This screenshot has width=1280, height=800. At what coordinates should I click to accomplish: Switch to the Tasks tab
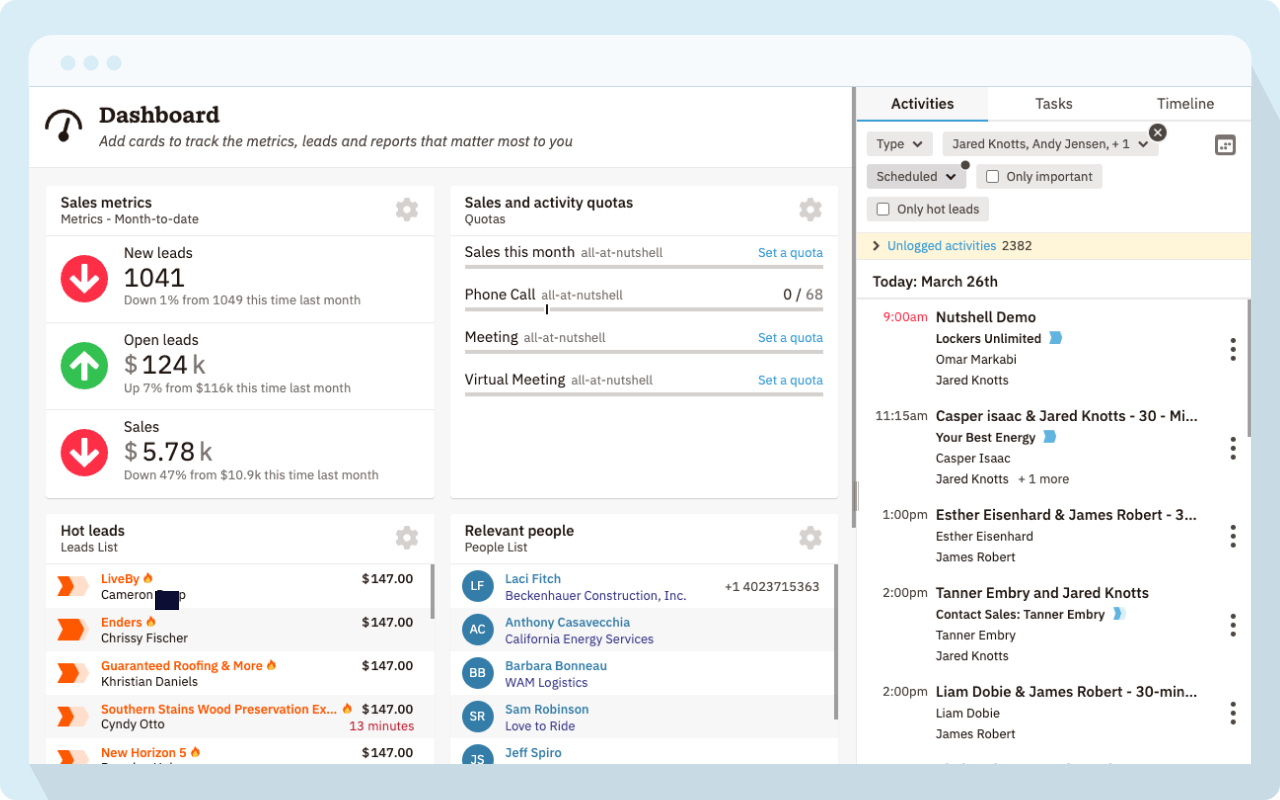(x=1053, y=104)
